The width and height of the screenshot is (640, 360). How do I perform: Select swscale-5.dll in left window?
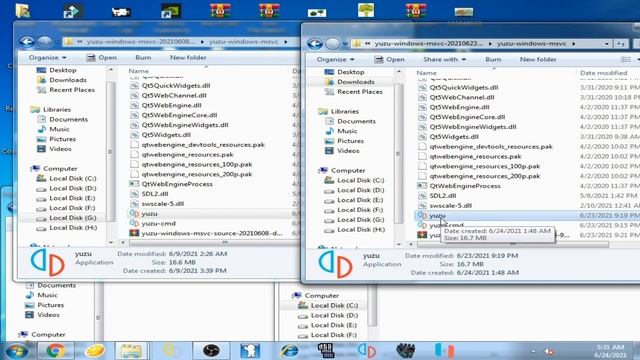pos(162,204)
